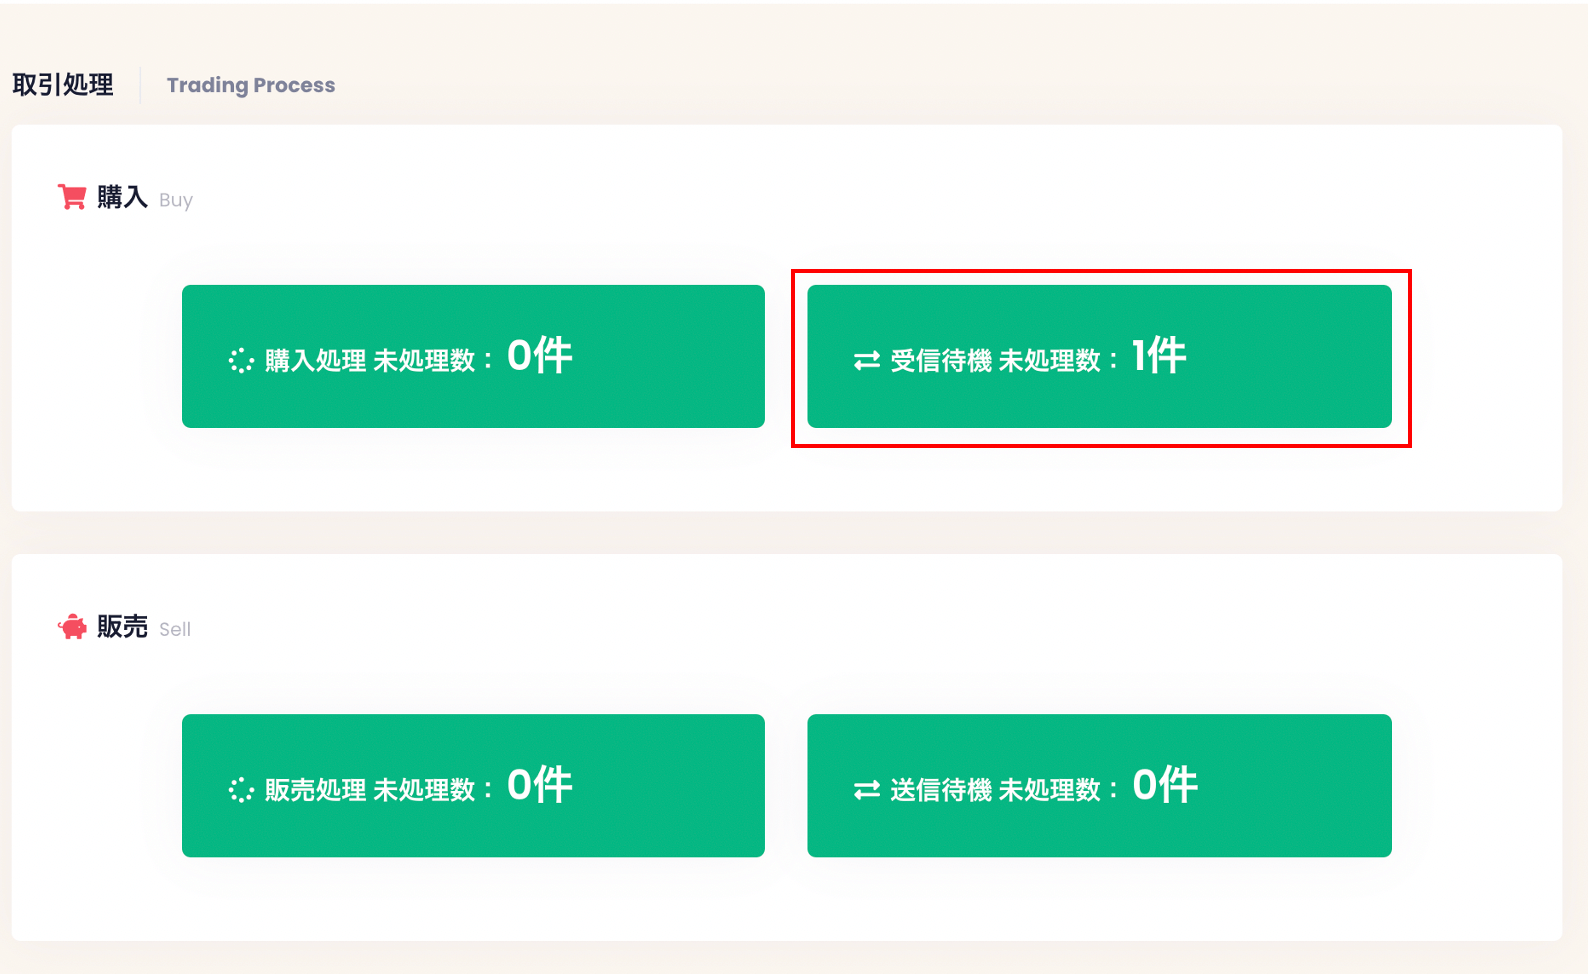Click the red piggy bank icon
Viewport: 1588px width, 974px height.
pos(72,627)
